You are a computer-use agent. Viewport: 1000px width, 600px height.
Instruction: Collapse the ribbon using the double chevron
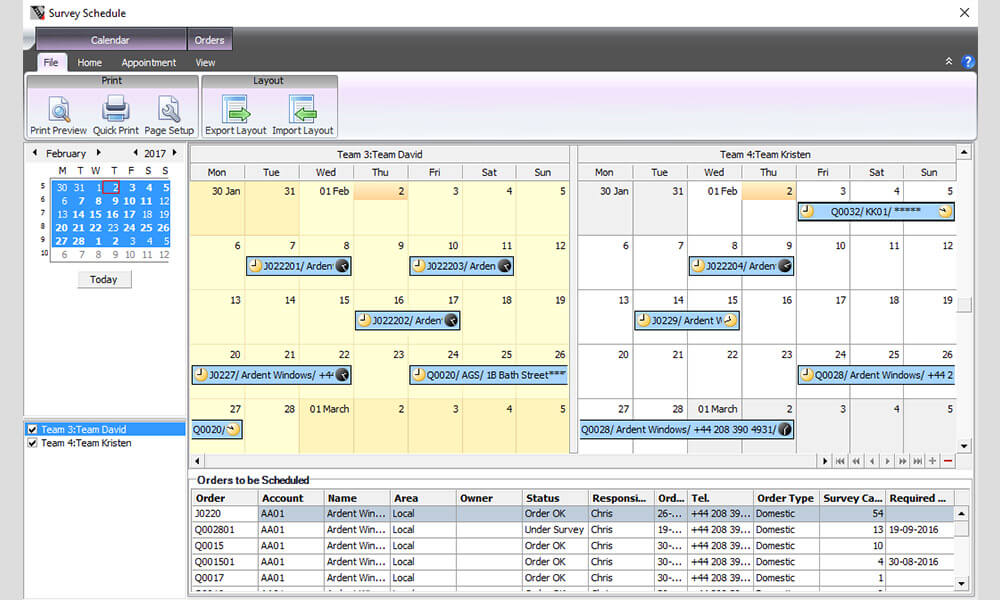coord(949,62)
